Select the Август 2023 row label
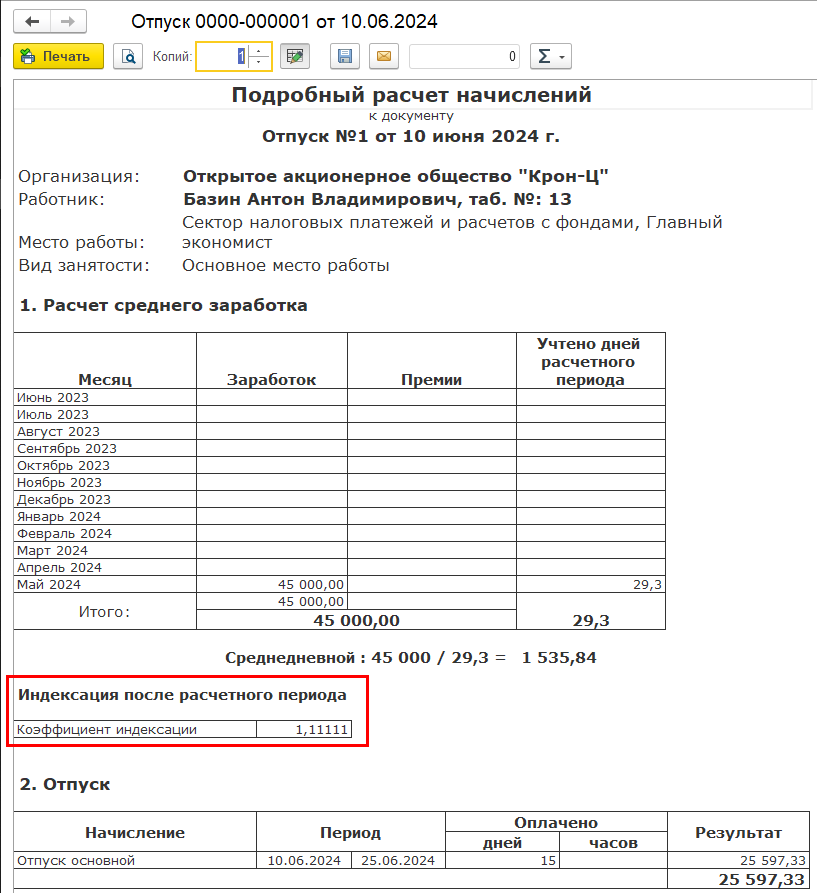The width and height of the screenshot is (817, 893). (105, 432)
